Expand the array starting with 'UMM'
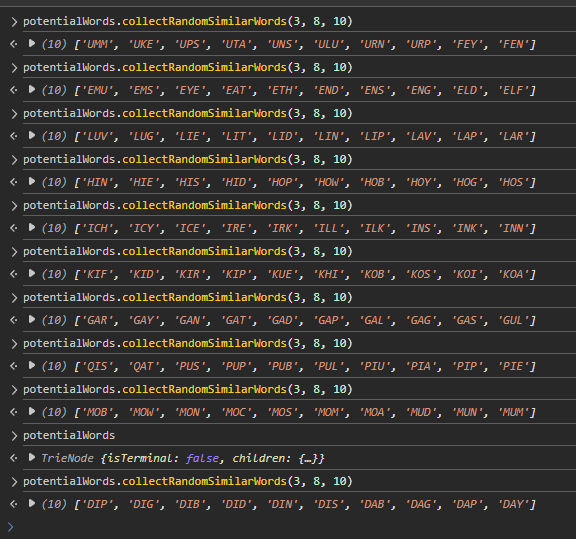Image resolution: width=576 pixels, height=539 pixels. click(x=32, y=44)
